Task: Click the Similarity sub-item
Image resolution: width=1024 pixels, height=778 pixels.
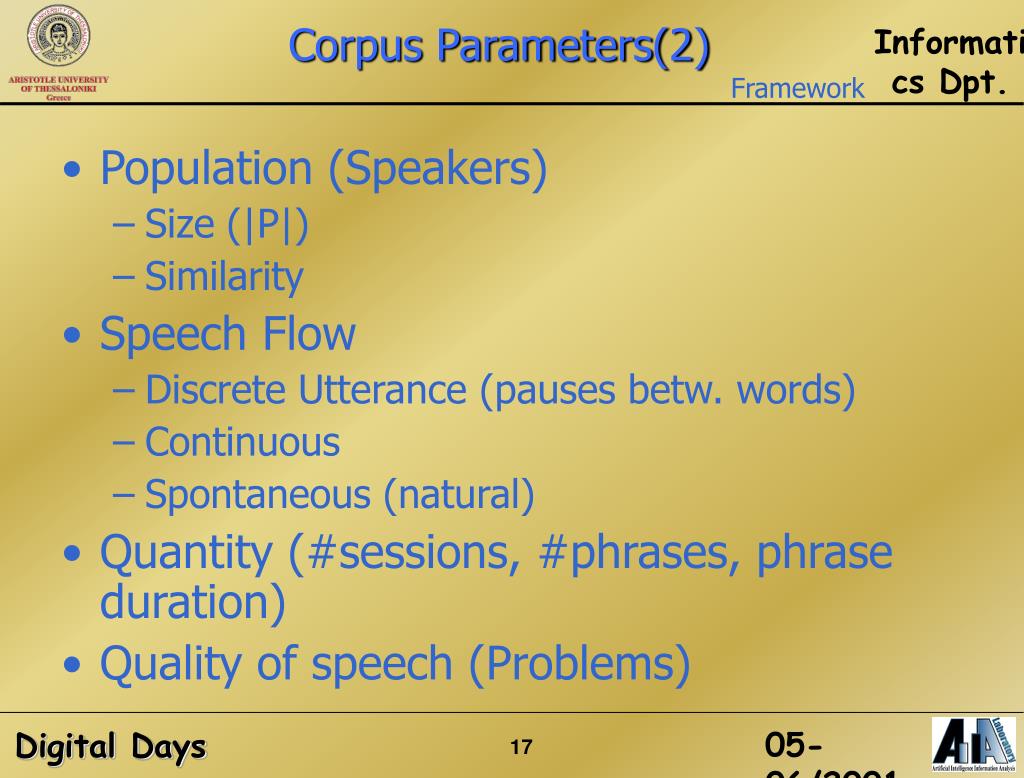Action: tap(224, 276)
